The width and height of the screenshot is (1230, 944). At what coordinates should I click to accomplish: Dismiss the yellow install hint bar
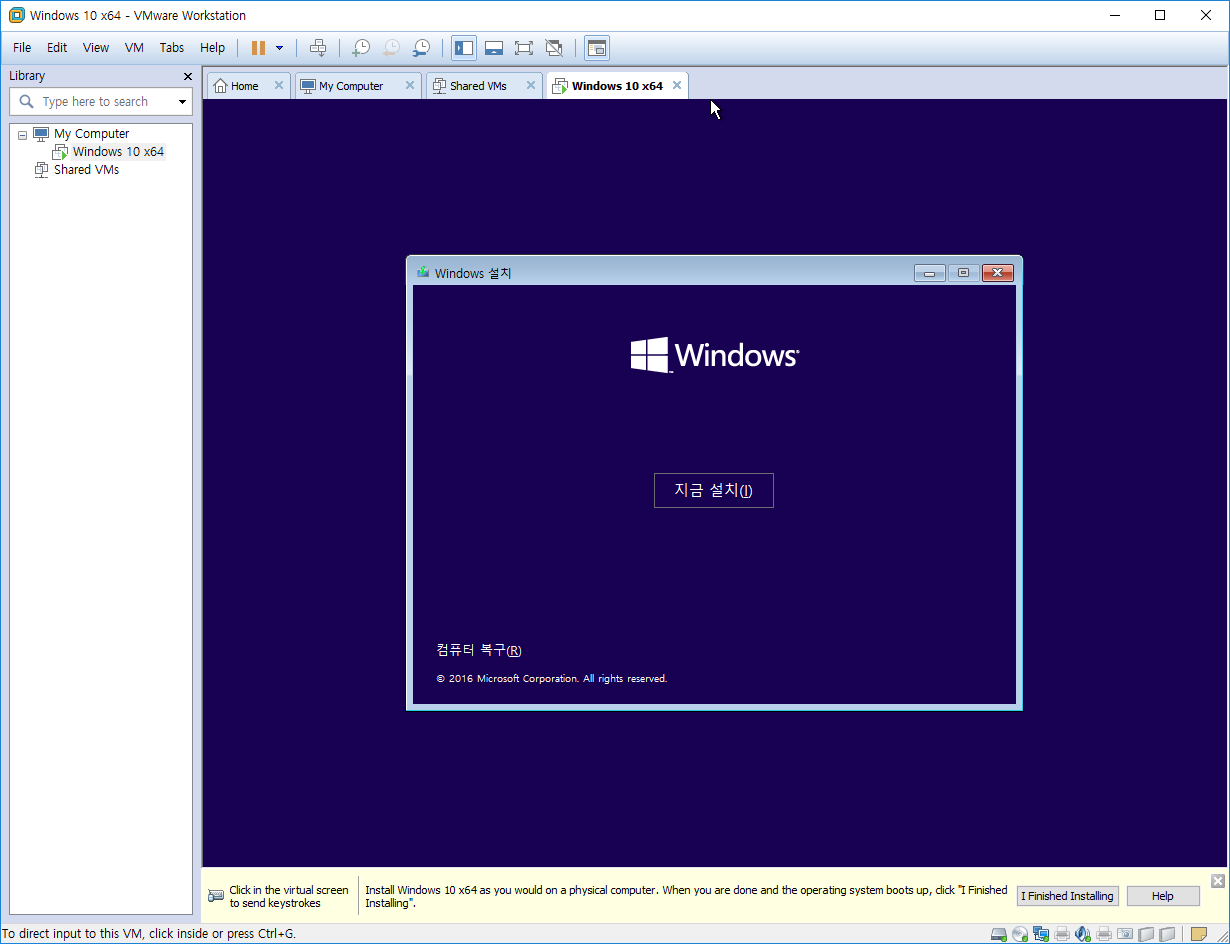pos(1217,881)
